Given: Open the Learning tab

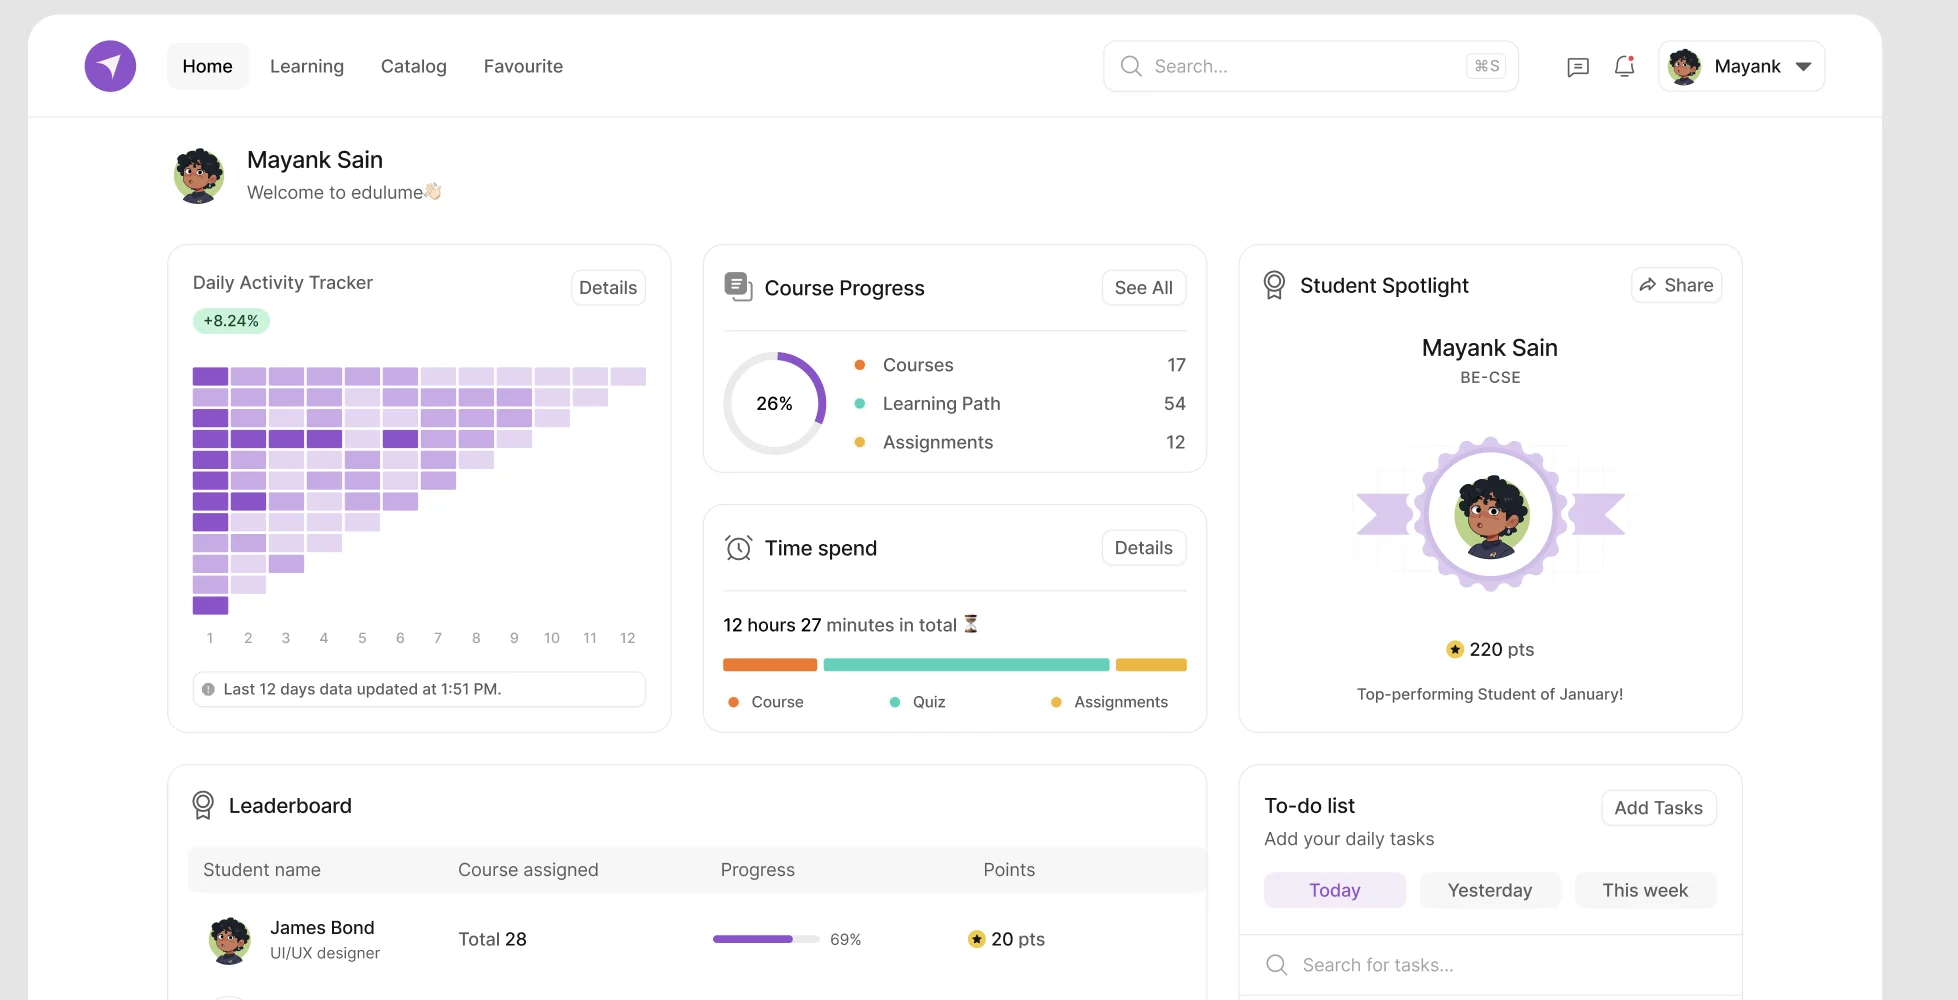Looking at the screenshot, I should (307, 66).
